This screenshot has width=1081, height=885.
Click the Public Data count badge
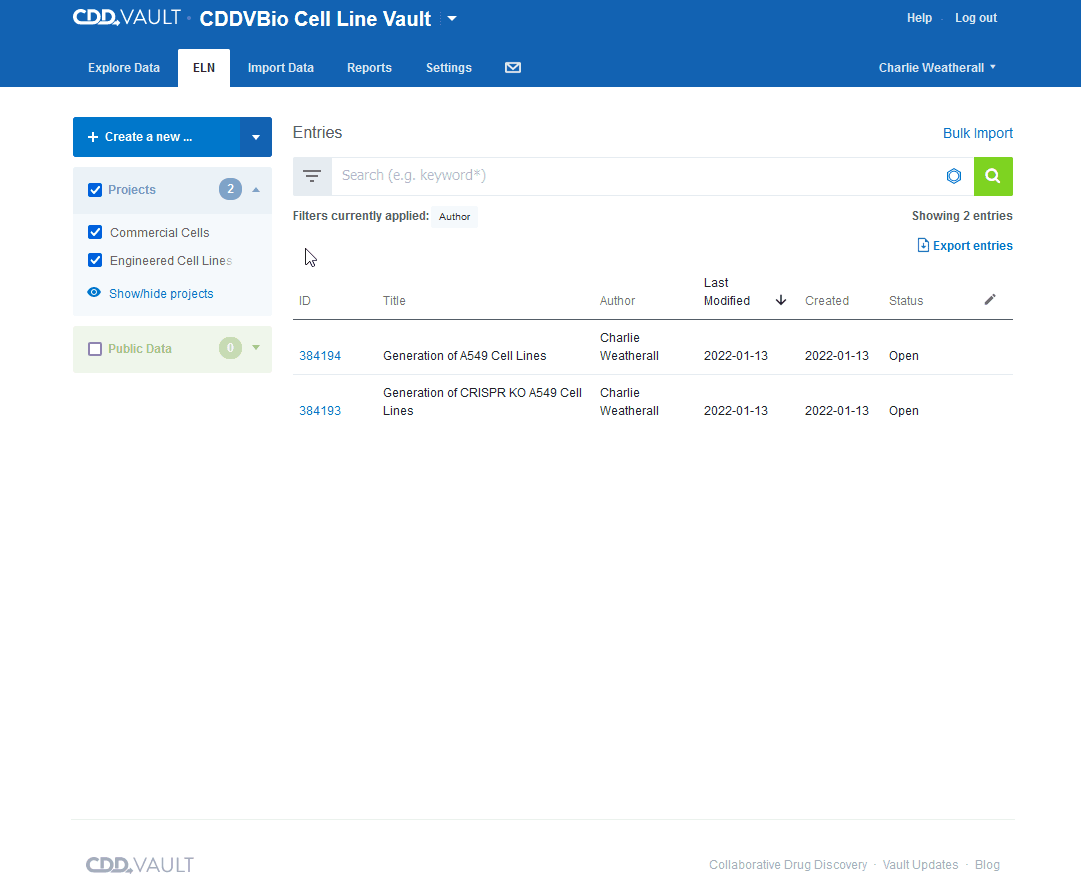tap(230, 348)
